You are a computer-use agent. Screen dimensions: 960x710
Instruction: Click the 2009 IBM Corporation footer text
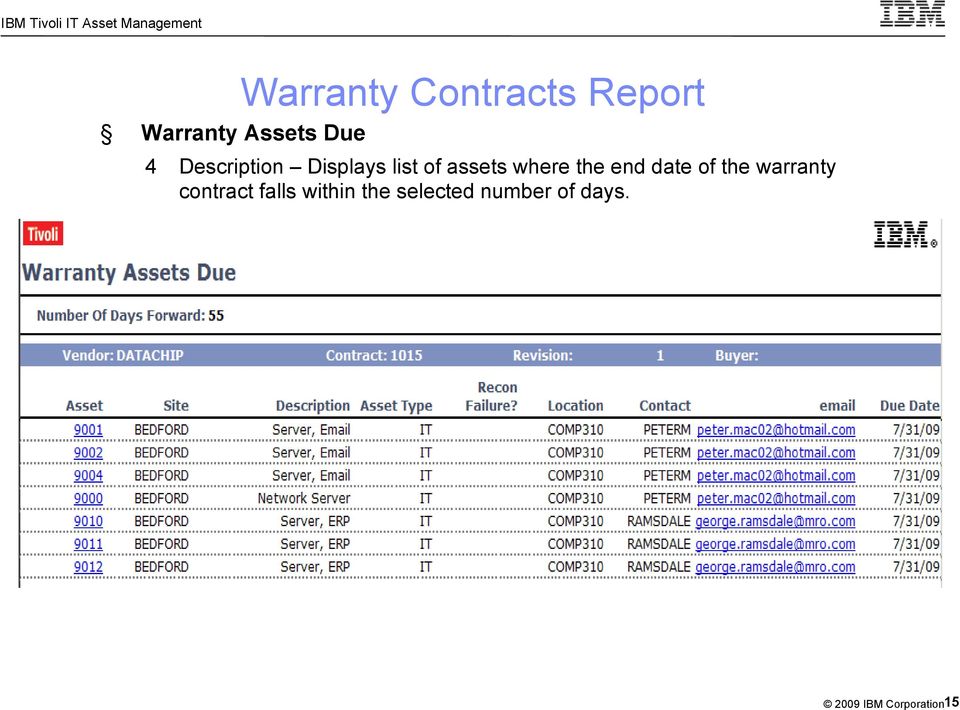click(x=883, y=703)
